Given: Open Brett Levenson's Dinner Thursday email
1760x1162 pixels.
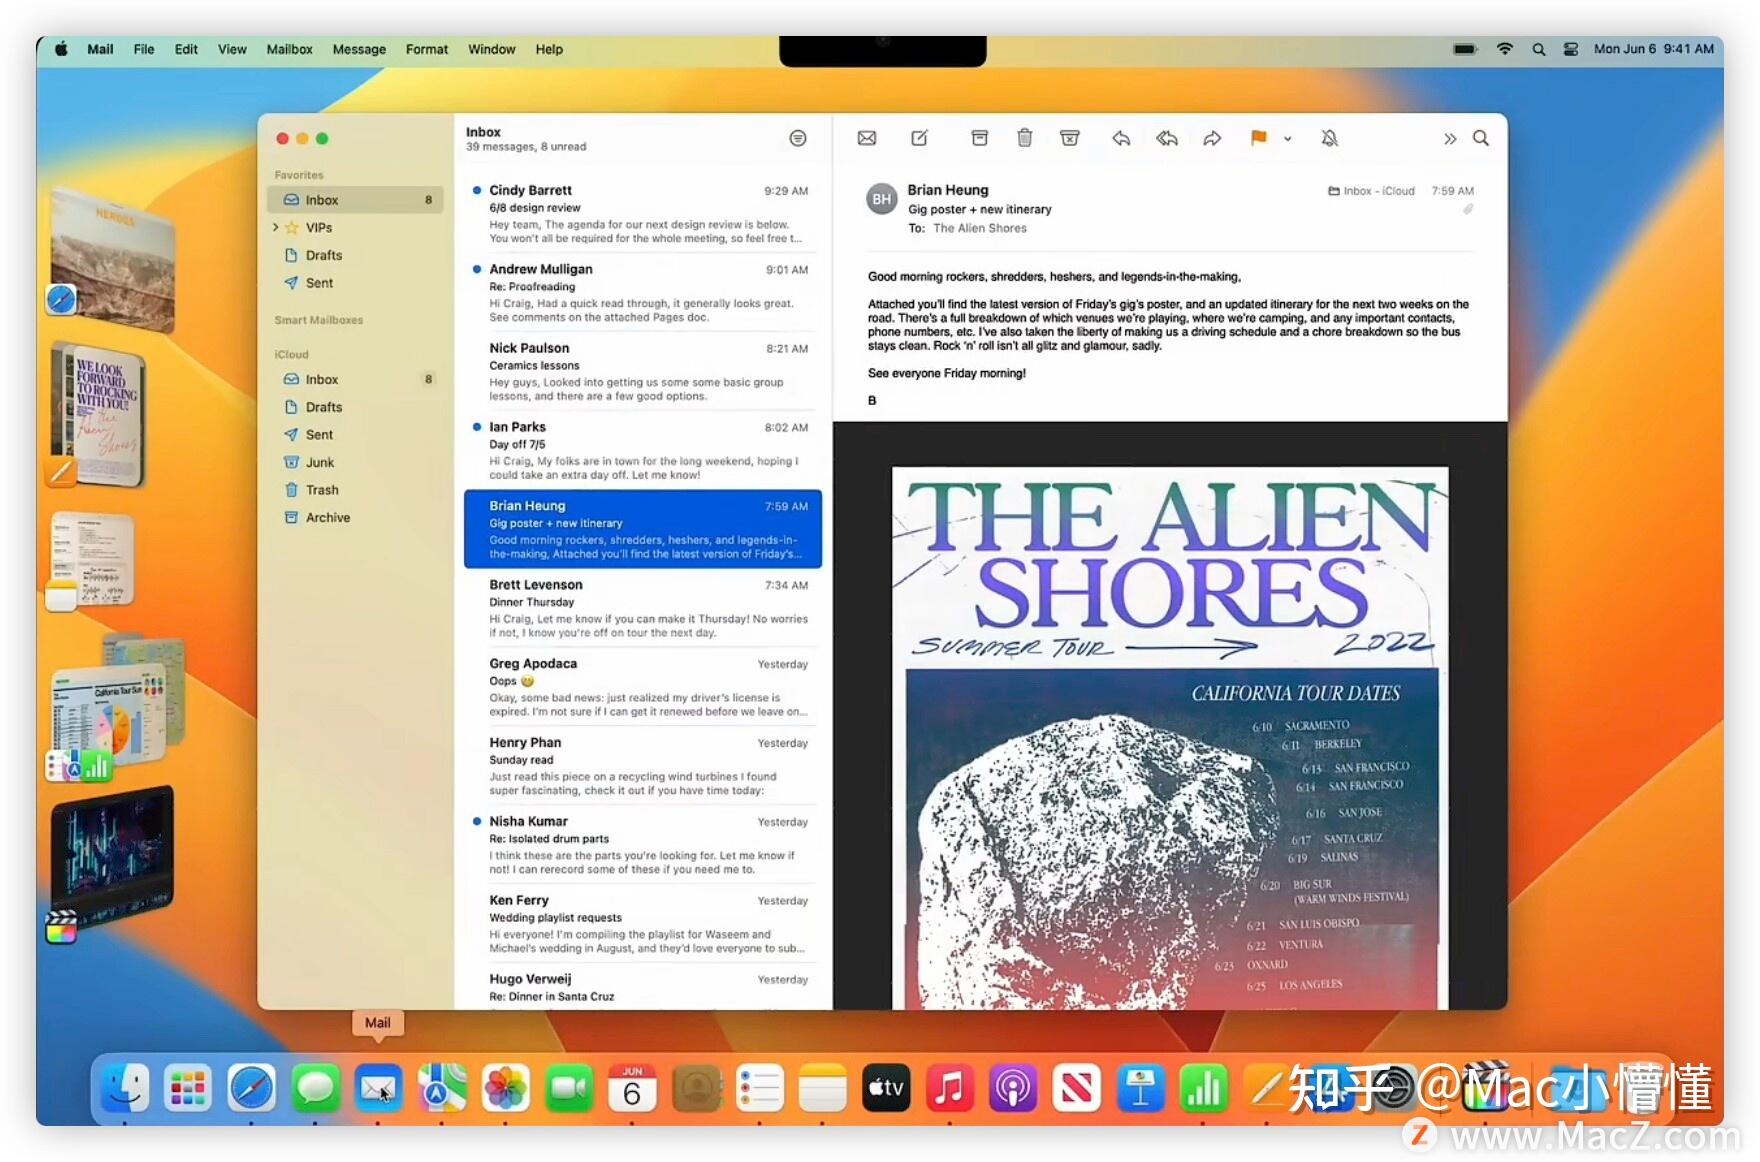Looking at the screenshot, I should (640, 610).
